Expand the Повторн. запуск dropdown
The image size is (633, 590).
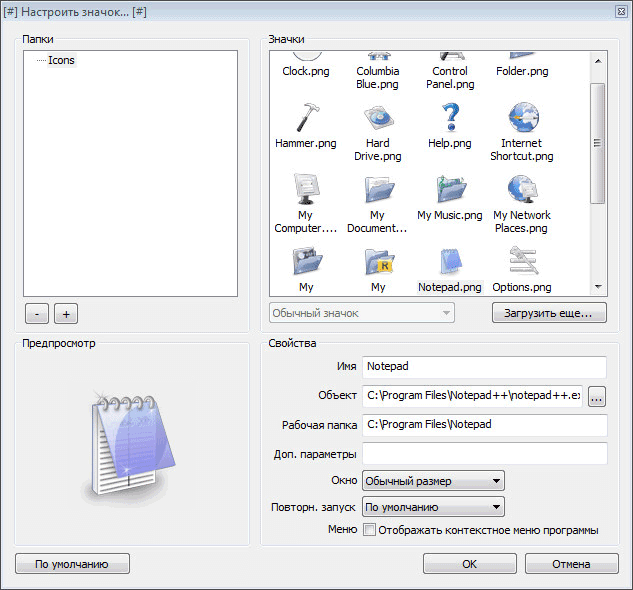433,506
